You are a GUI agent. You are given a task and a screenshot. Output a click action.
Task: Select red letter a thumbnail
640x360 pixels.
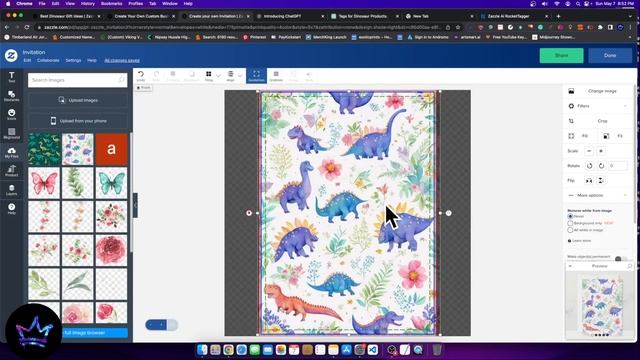111,149
